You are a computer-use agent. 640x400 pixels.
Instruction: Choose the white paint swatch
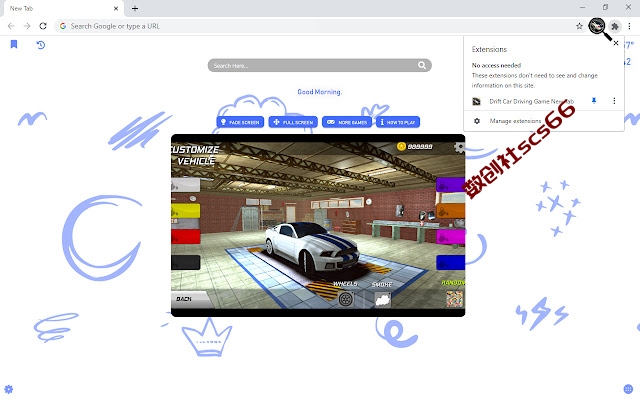(x=186, y=185)
